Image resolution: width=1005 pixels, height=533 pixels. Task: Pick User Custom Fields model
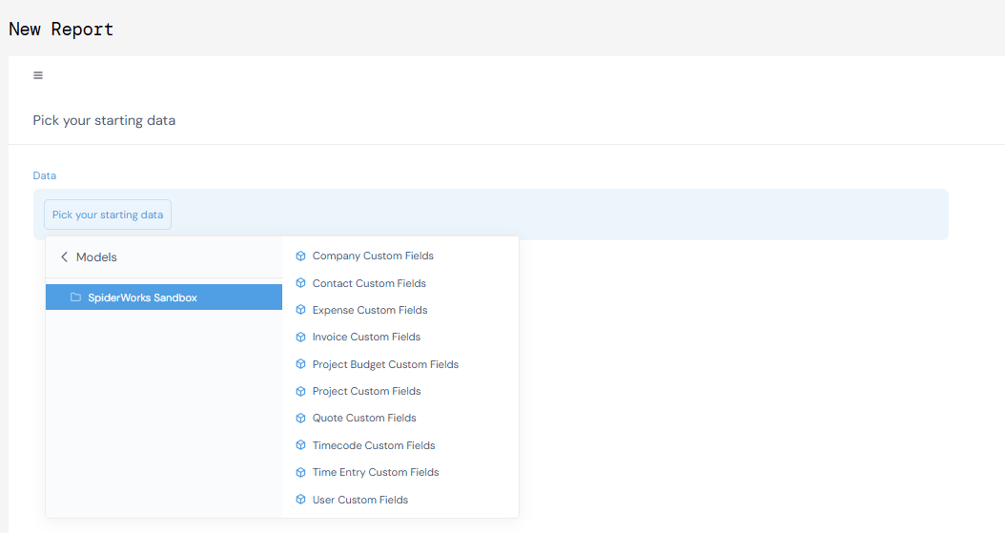coord(360,500)
